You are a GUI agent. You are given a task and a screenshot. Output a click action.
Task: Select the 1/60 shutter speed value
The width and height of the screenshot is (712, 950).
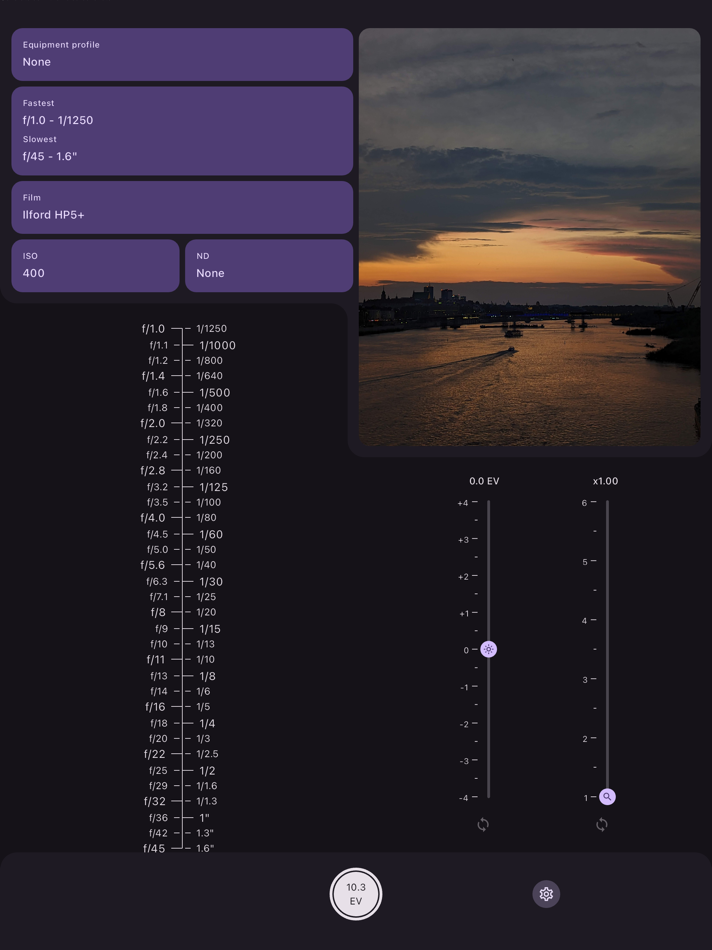(211, 534)
